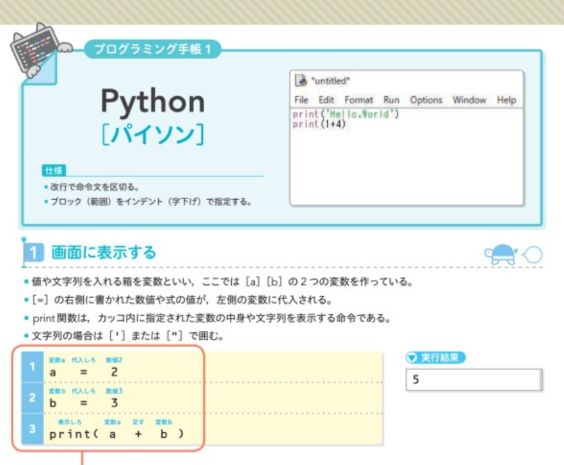Open the Help menu
The height and width of the screenshot is (465, 564).
point(506,100)
